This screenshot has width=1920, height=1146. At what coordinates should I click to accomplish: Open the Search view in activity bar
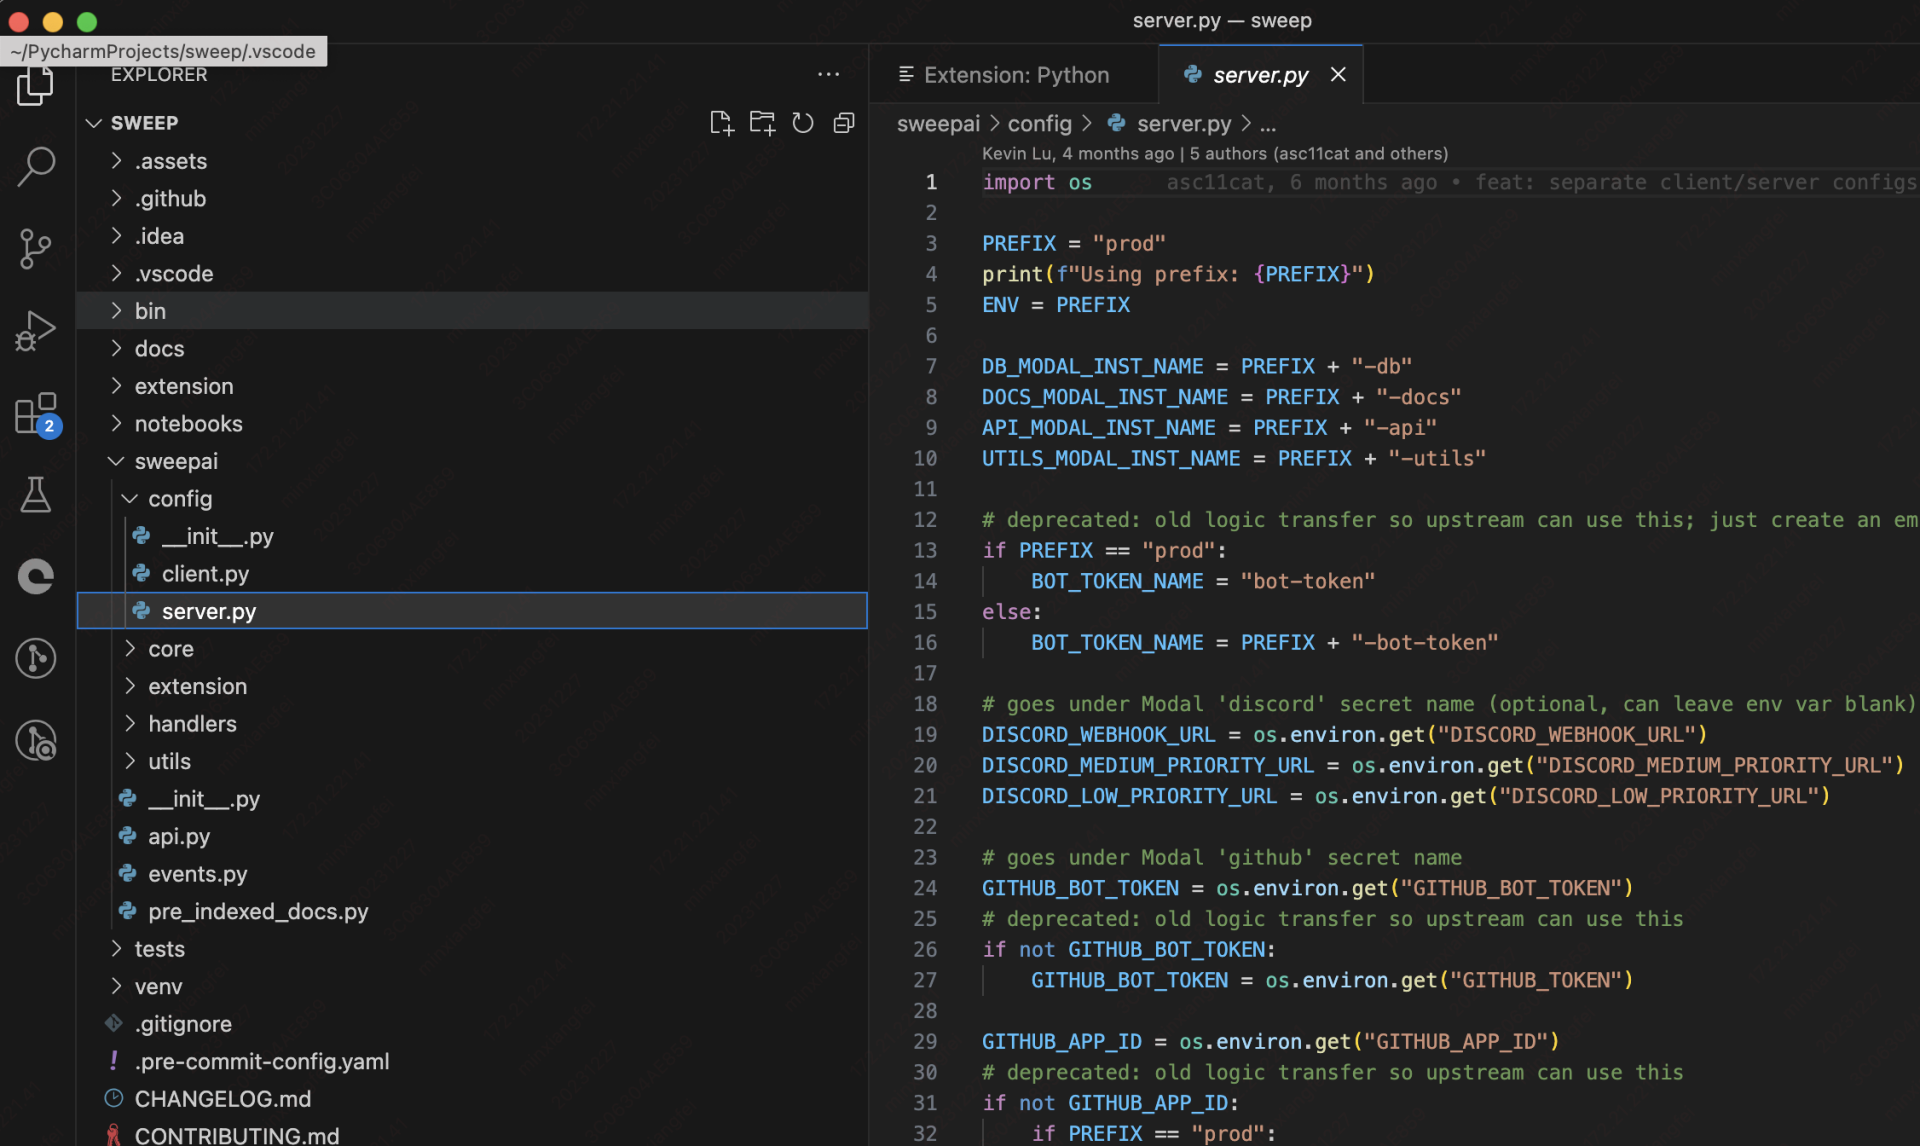click(36, 167)
